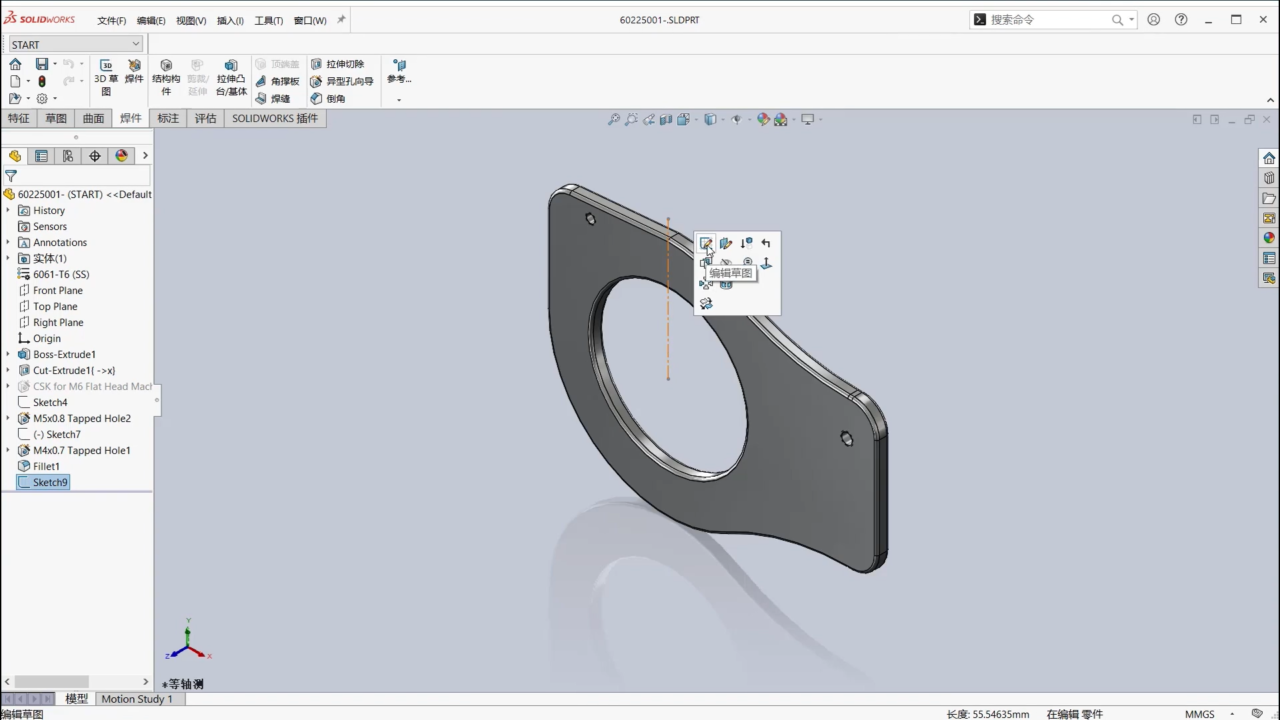The image size is (1280, 720).
Task: Open the 插入(I) Insert menu
Action: coord(230,20)
